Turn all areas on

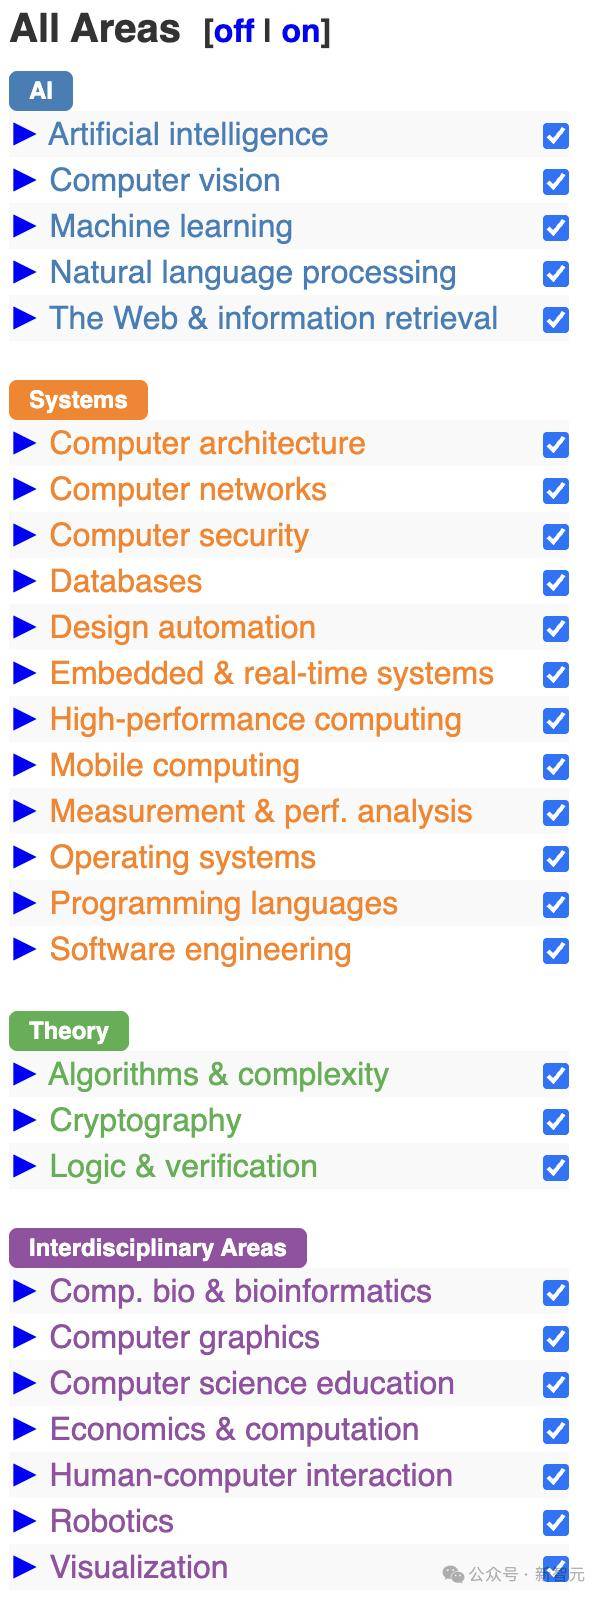[x=300, y=31]
